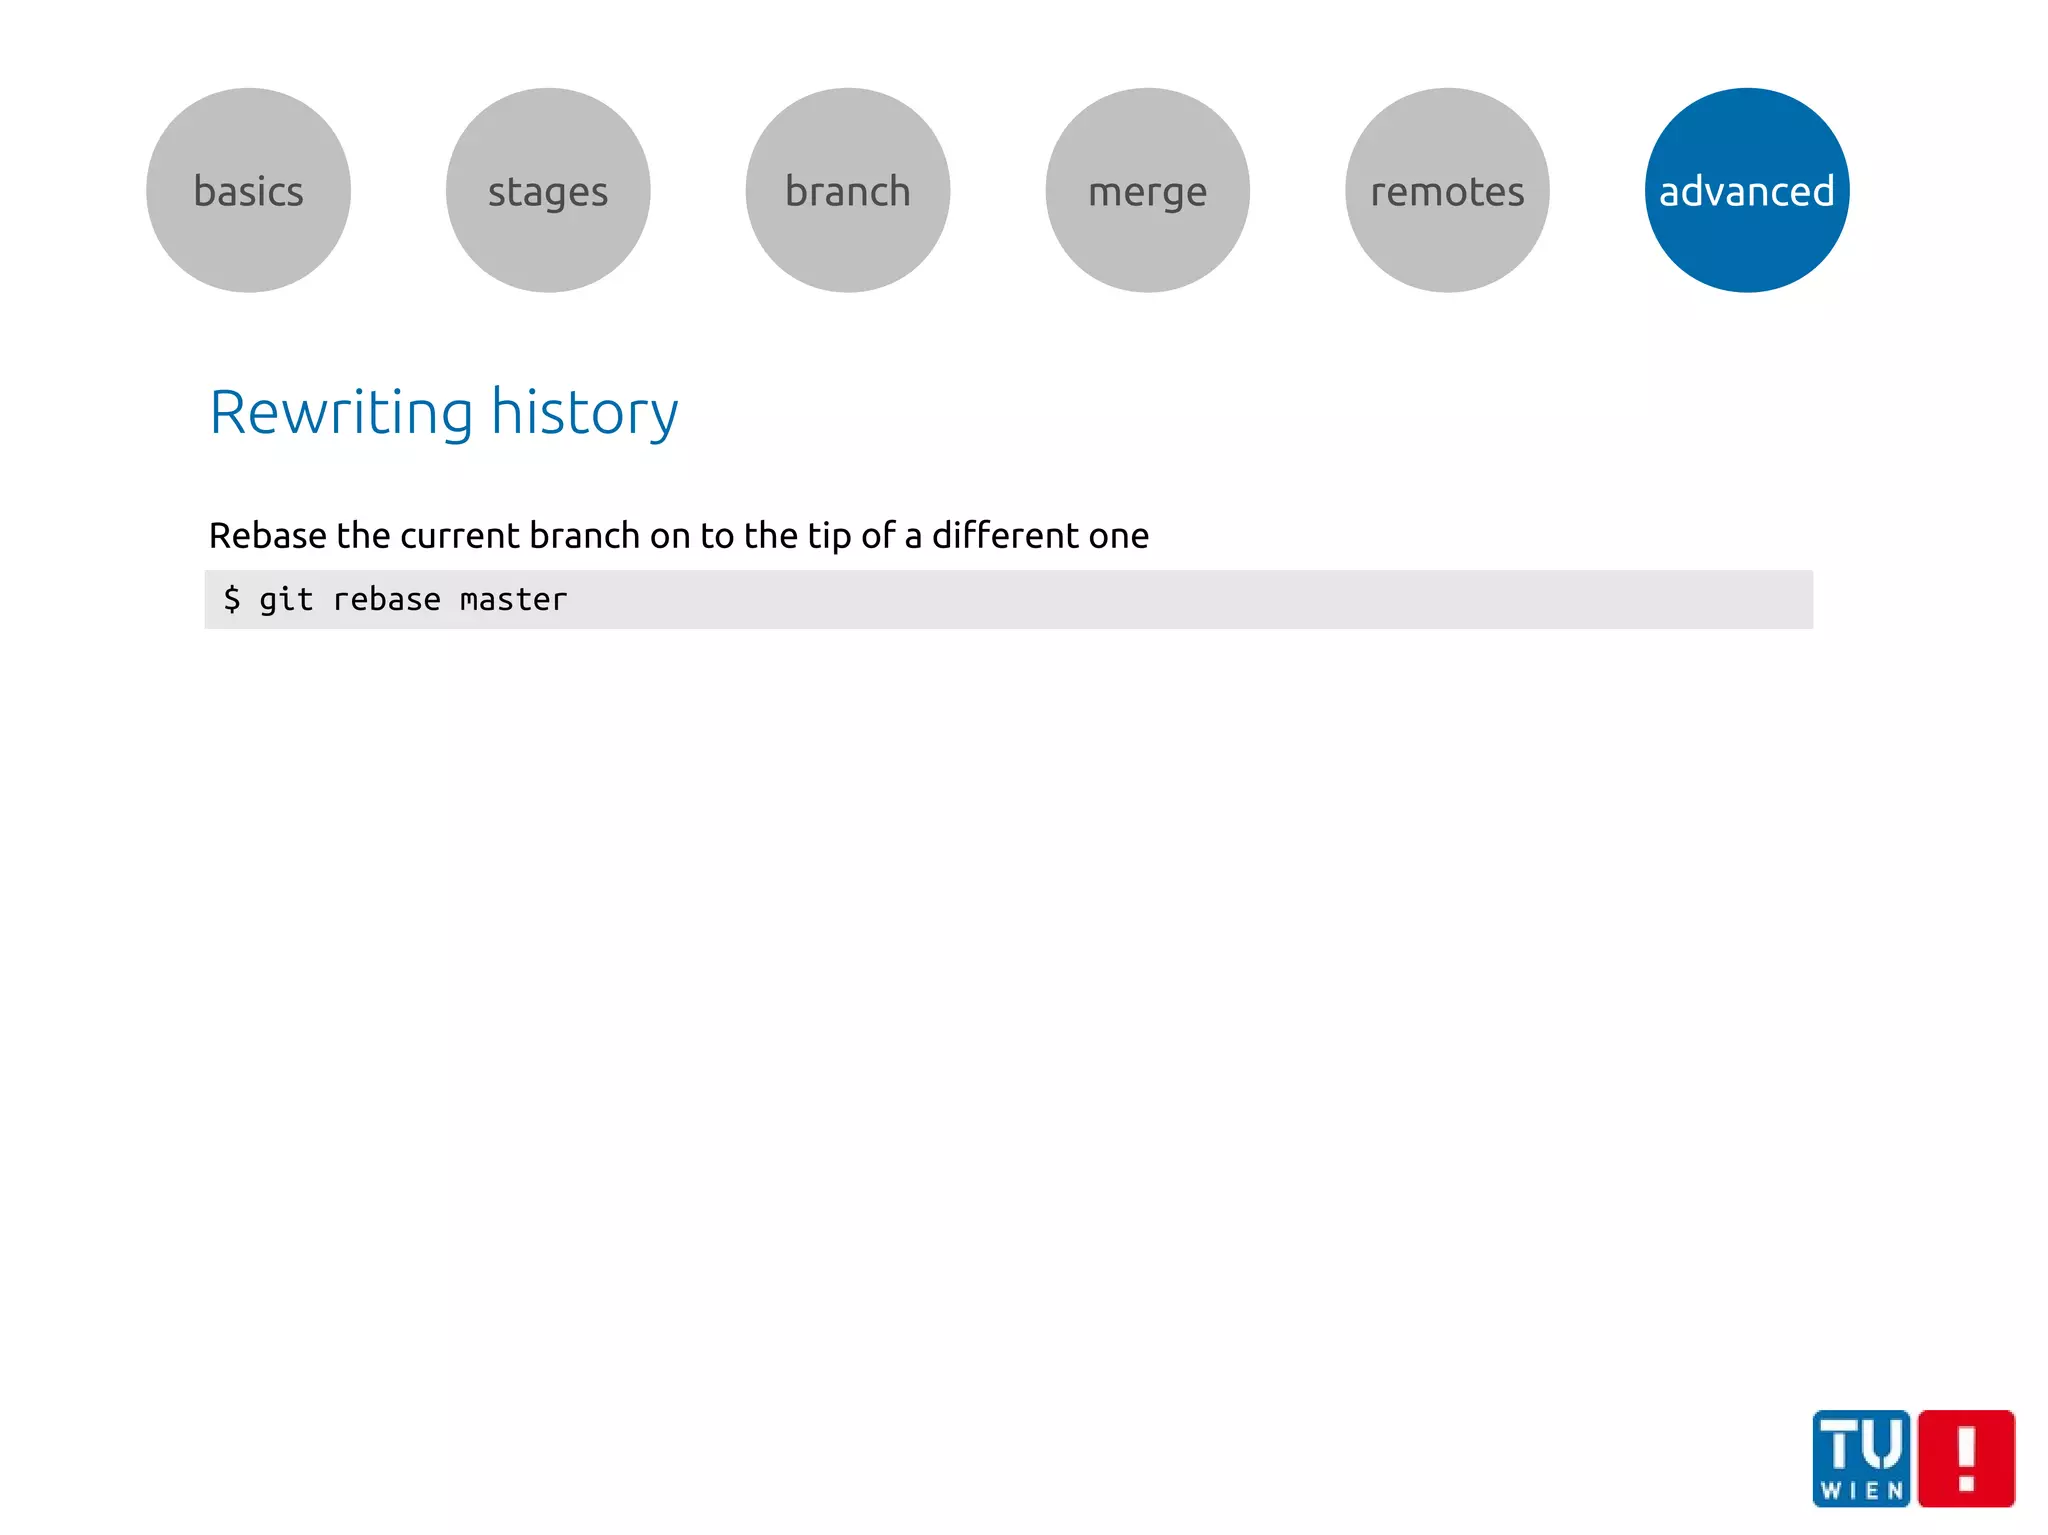The width and height of the screenshot is (2048, 1535).
Task: Click the word 'history' in the title
Action: pos(584,412)
